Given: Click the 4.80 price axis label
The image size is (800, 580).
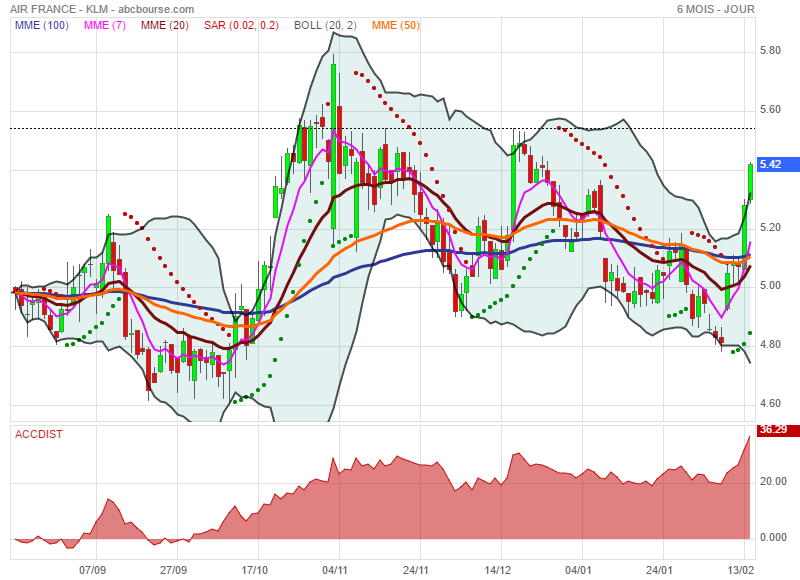Looking at the screenshot, I should (x=770, y=345).
